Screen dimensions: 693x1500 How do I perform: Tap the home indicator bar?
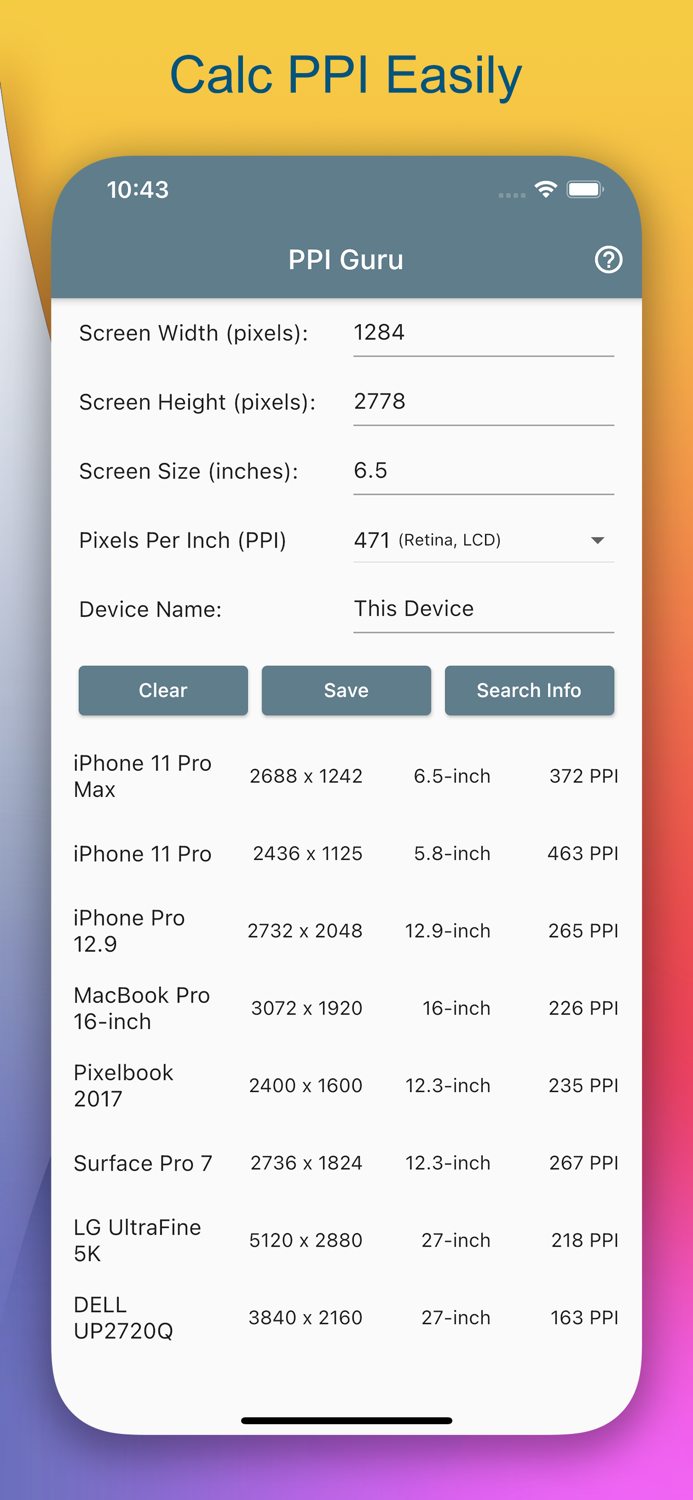(346, 1419)
